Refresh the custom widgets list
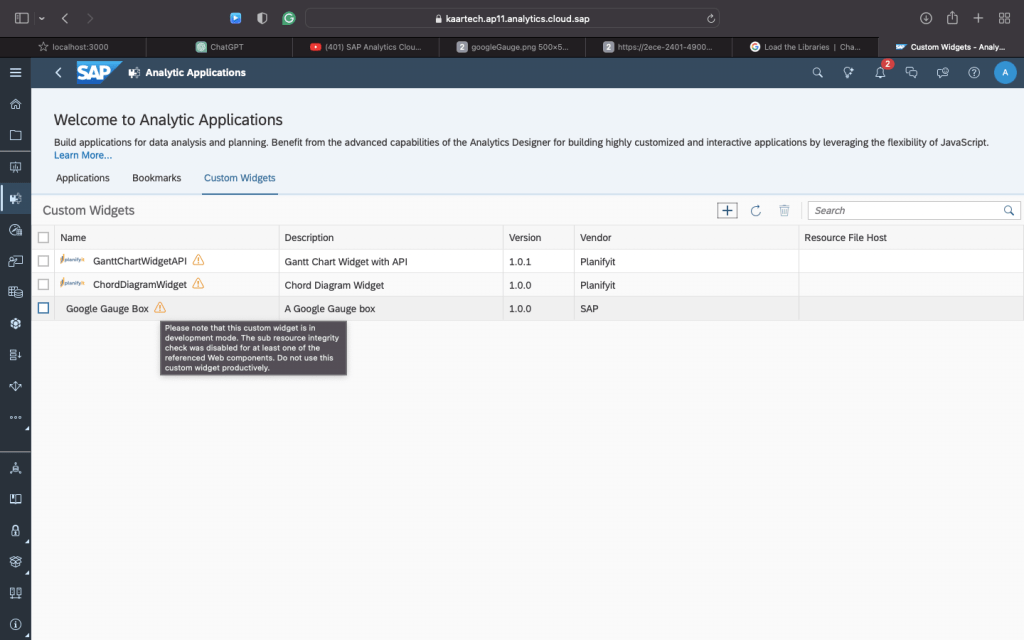The height and width of the screenshot is (640, 1024). point(756,210)
